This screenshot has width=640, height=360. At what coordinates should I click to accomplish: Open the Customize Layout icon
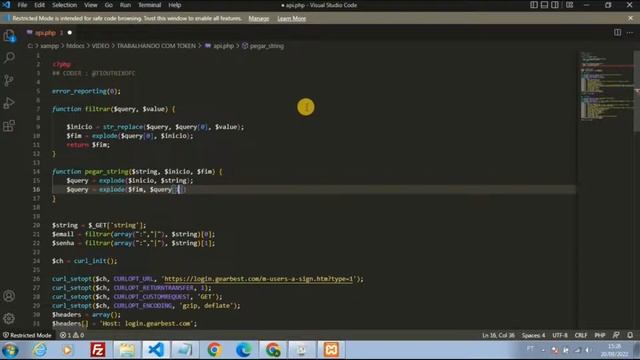coord(569,5)
